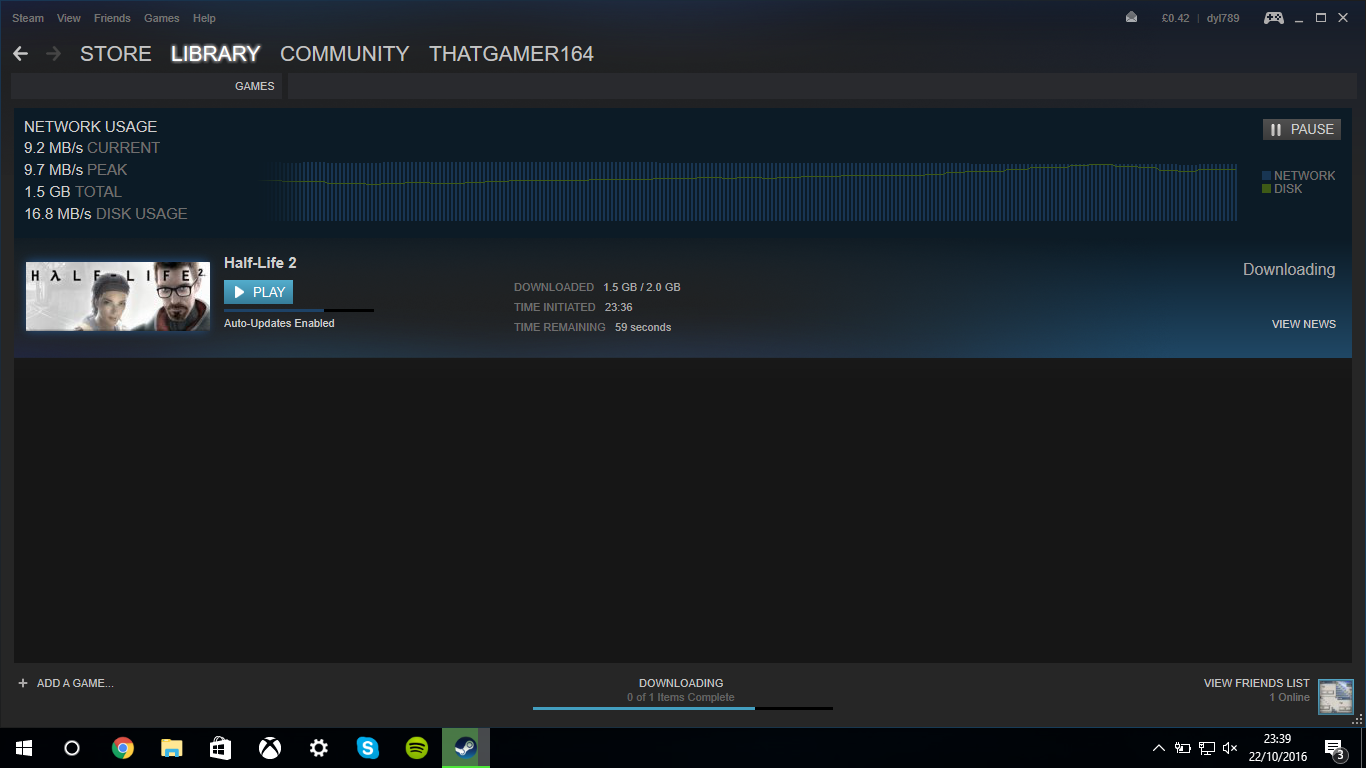Viewport: 1366px width, 768px height.
Task: Open Spotify from taskbar
Action: [x=417, y=748]
